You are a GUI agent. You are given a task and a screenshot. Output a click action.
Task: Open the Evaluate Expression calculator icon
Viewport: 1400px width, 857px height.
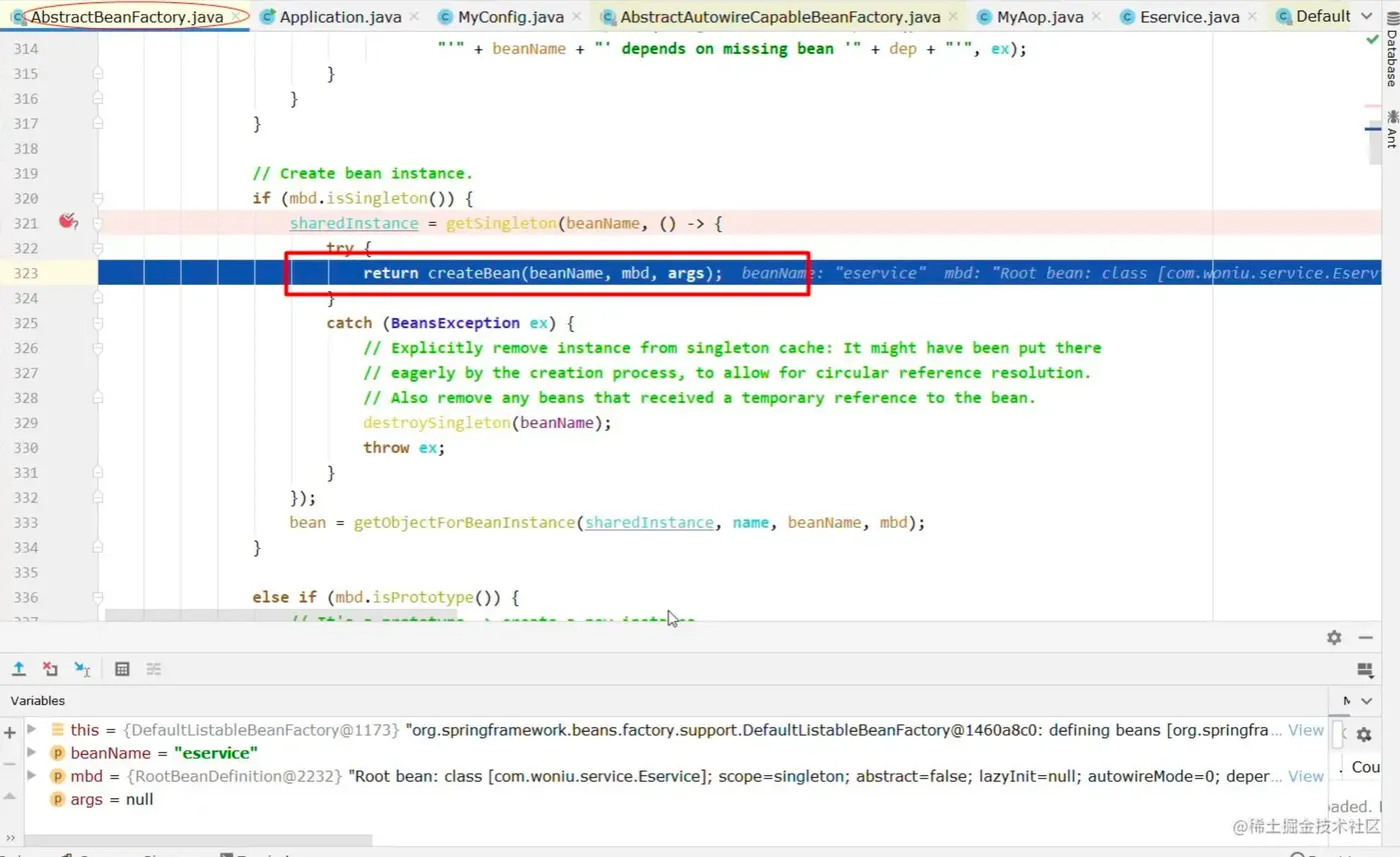(122, 669)
